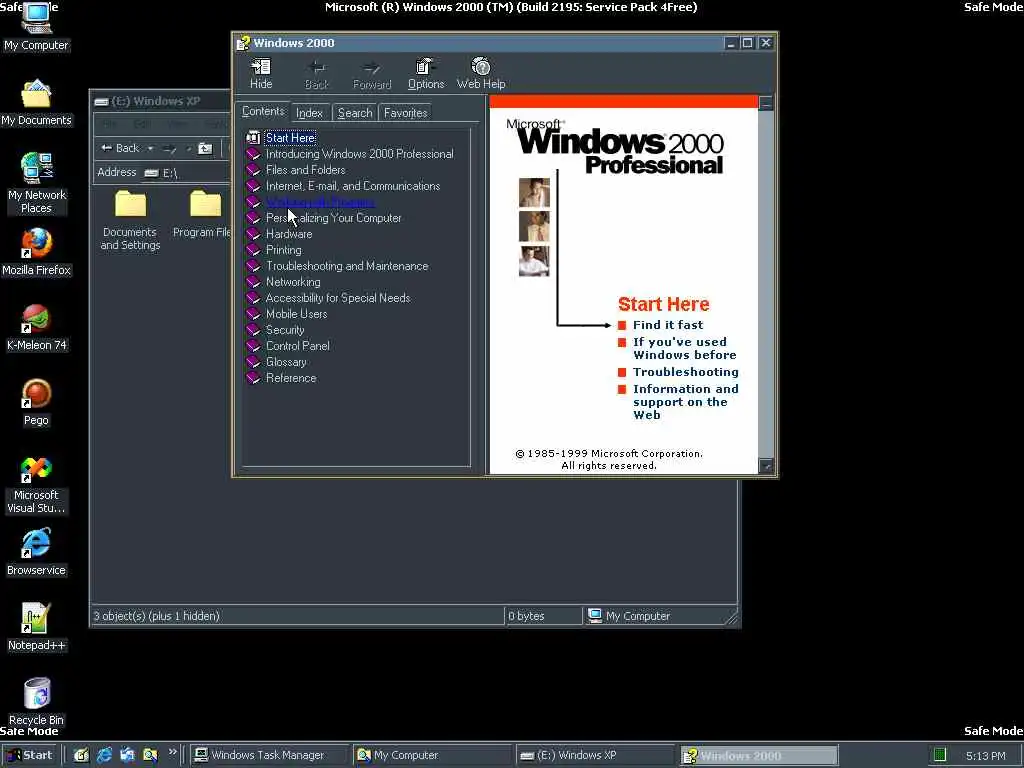This screenshot has height=768, width=1024.
Task: Open the Mobile Users help book
Action: (296, 314)
